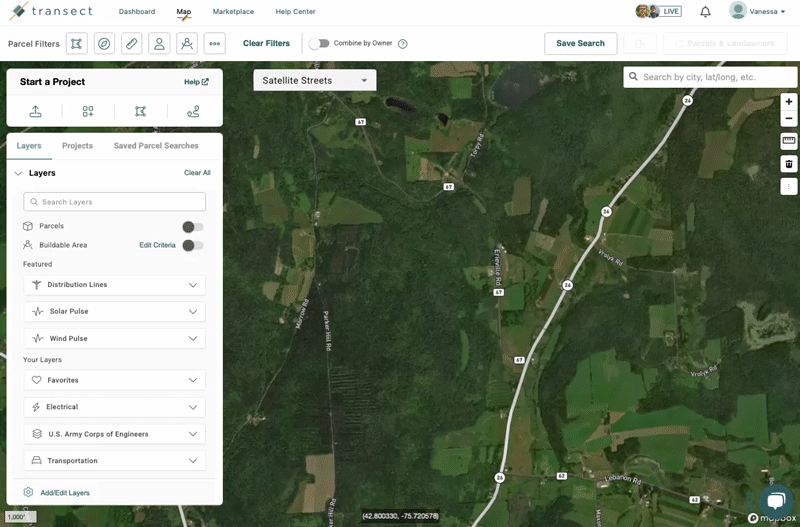Click the upload icon under Start a Project
Viewport: 800px width, 527px height.
tap(36, 112)
